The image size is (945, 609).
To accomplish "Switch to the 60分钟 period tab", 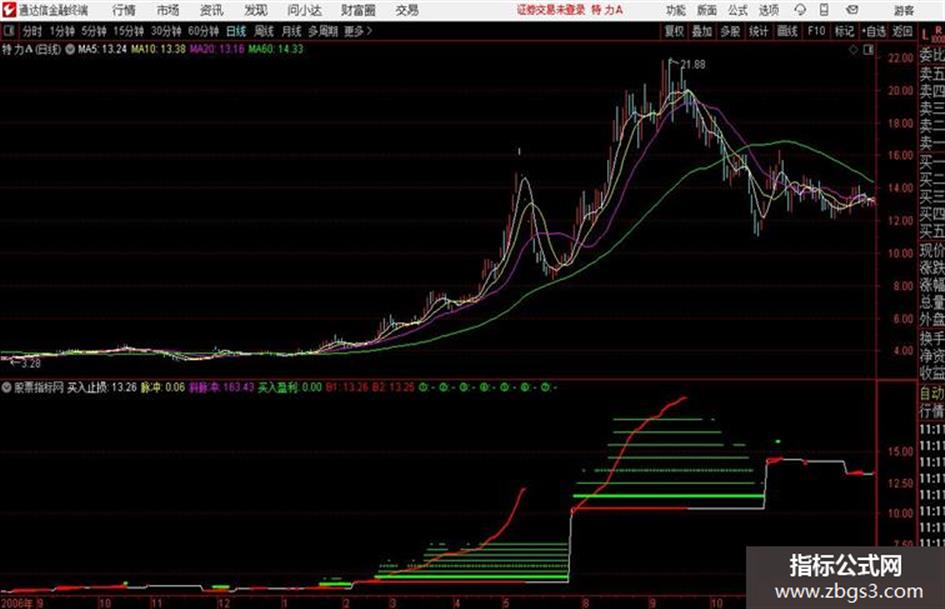I will tap(204, 31).
